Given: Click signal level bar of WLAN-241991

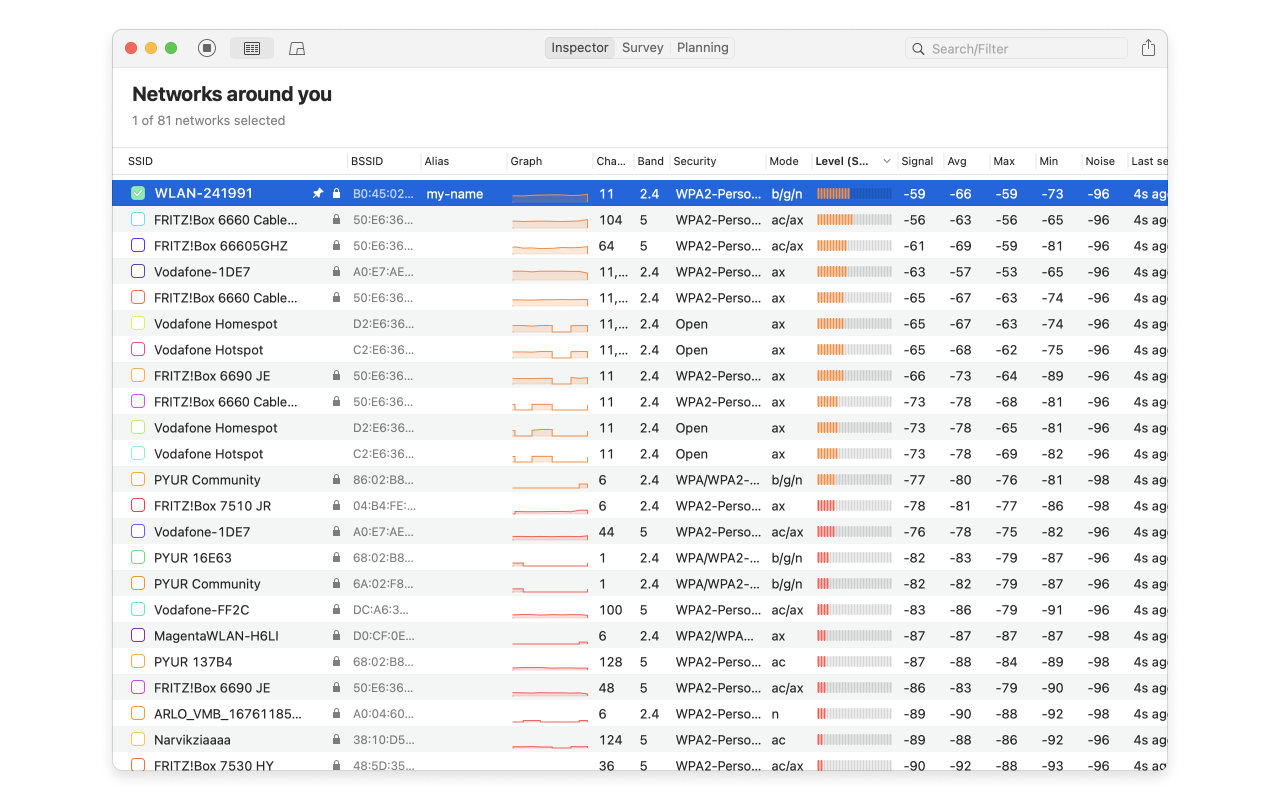Looking at the screenshot, I should click(854, 193).
